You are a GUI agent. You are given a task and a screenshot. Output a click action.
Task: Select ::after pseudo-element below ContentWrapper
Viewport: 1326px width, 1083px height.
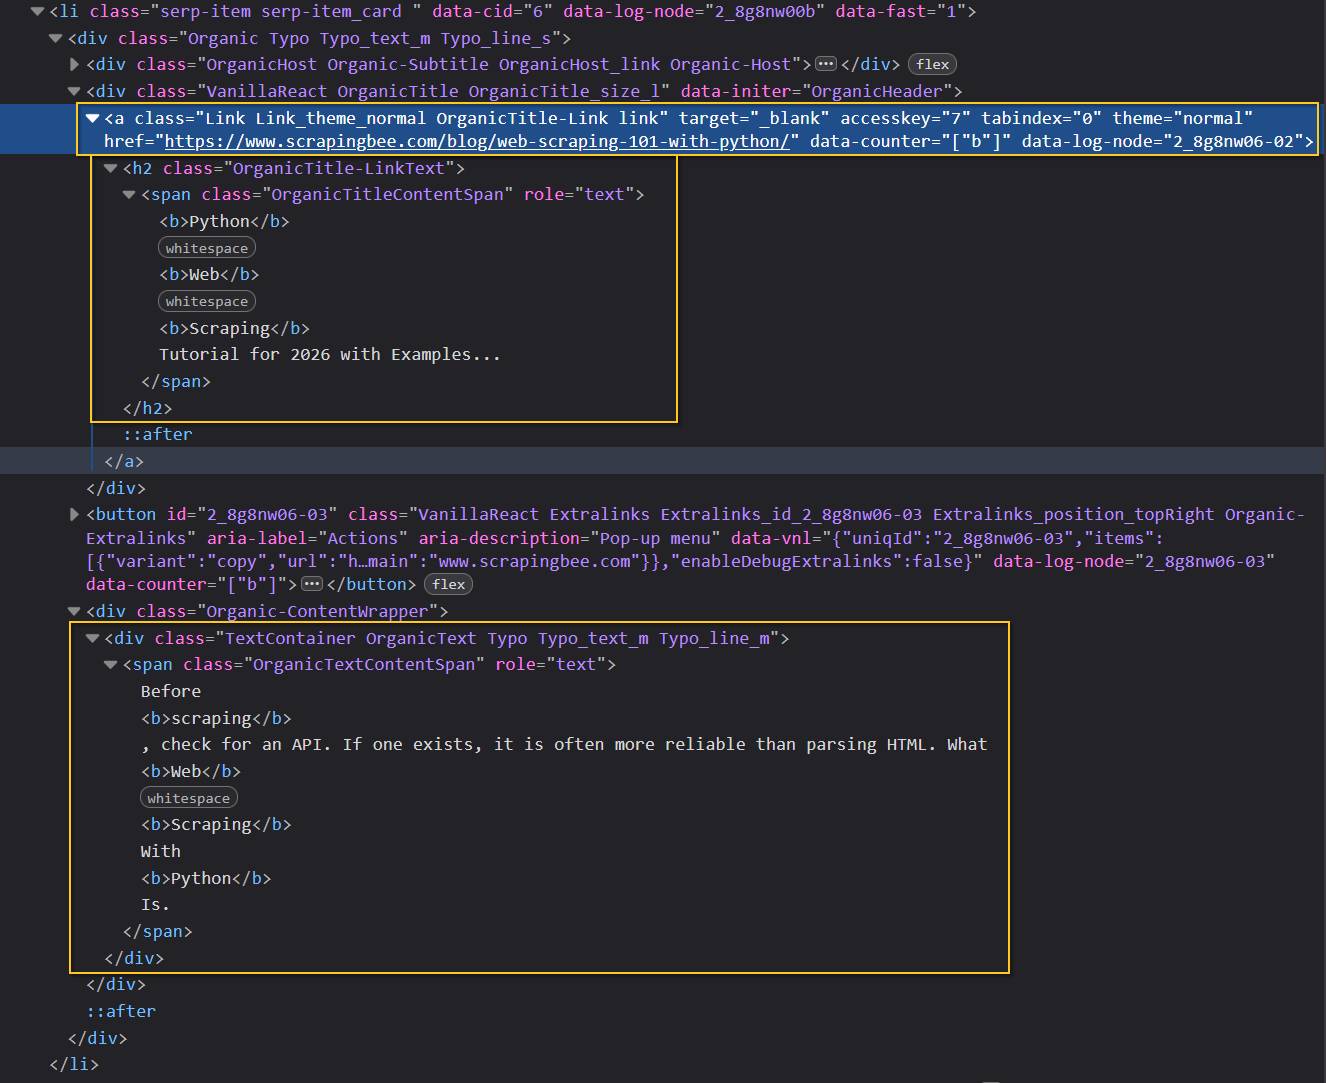point(121,1011)
